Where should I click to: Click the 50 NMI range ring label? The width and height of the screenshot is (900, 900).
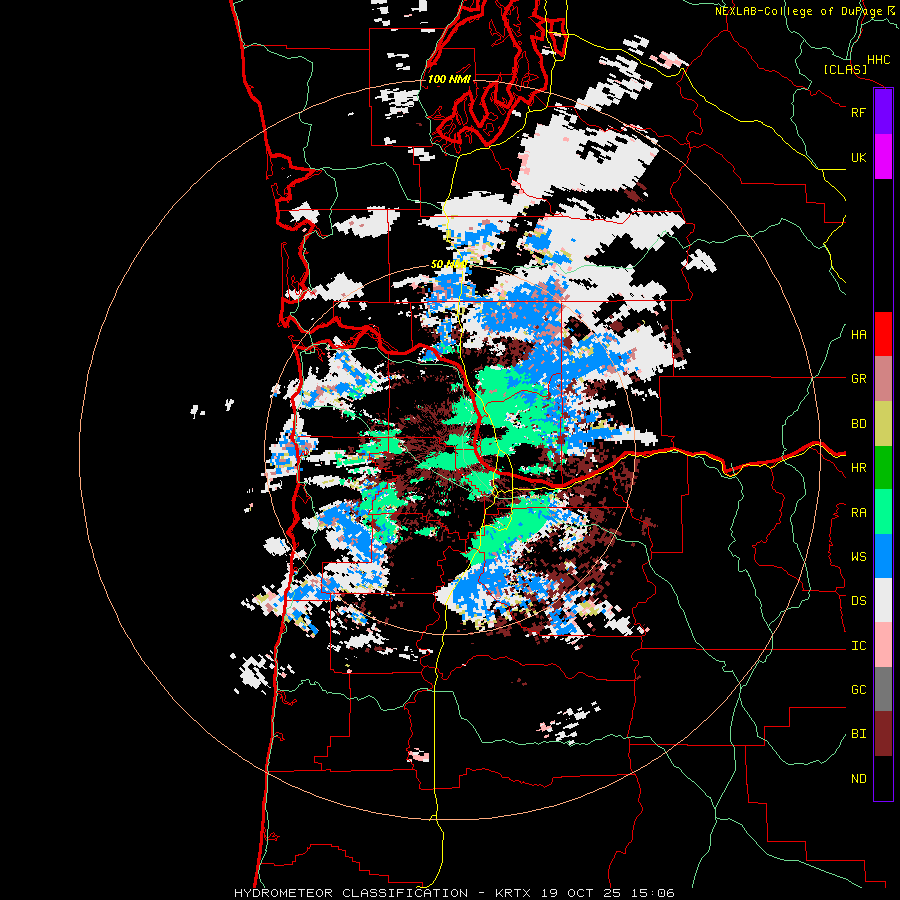pyautogui.click(x=448, y=265)
